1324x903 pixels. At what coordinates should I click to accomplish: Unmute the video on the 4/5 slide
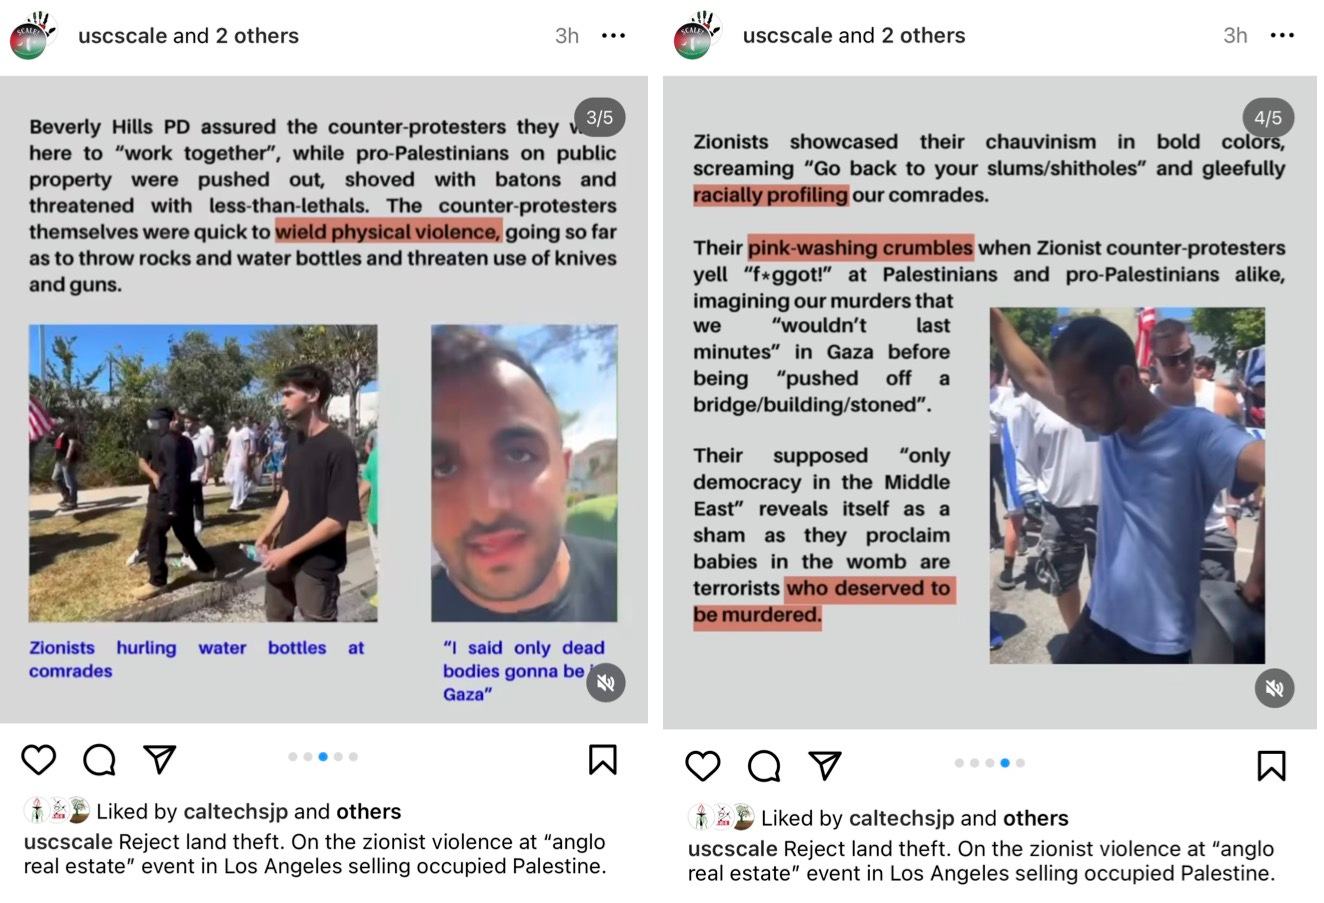(x=1274, y=688)
